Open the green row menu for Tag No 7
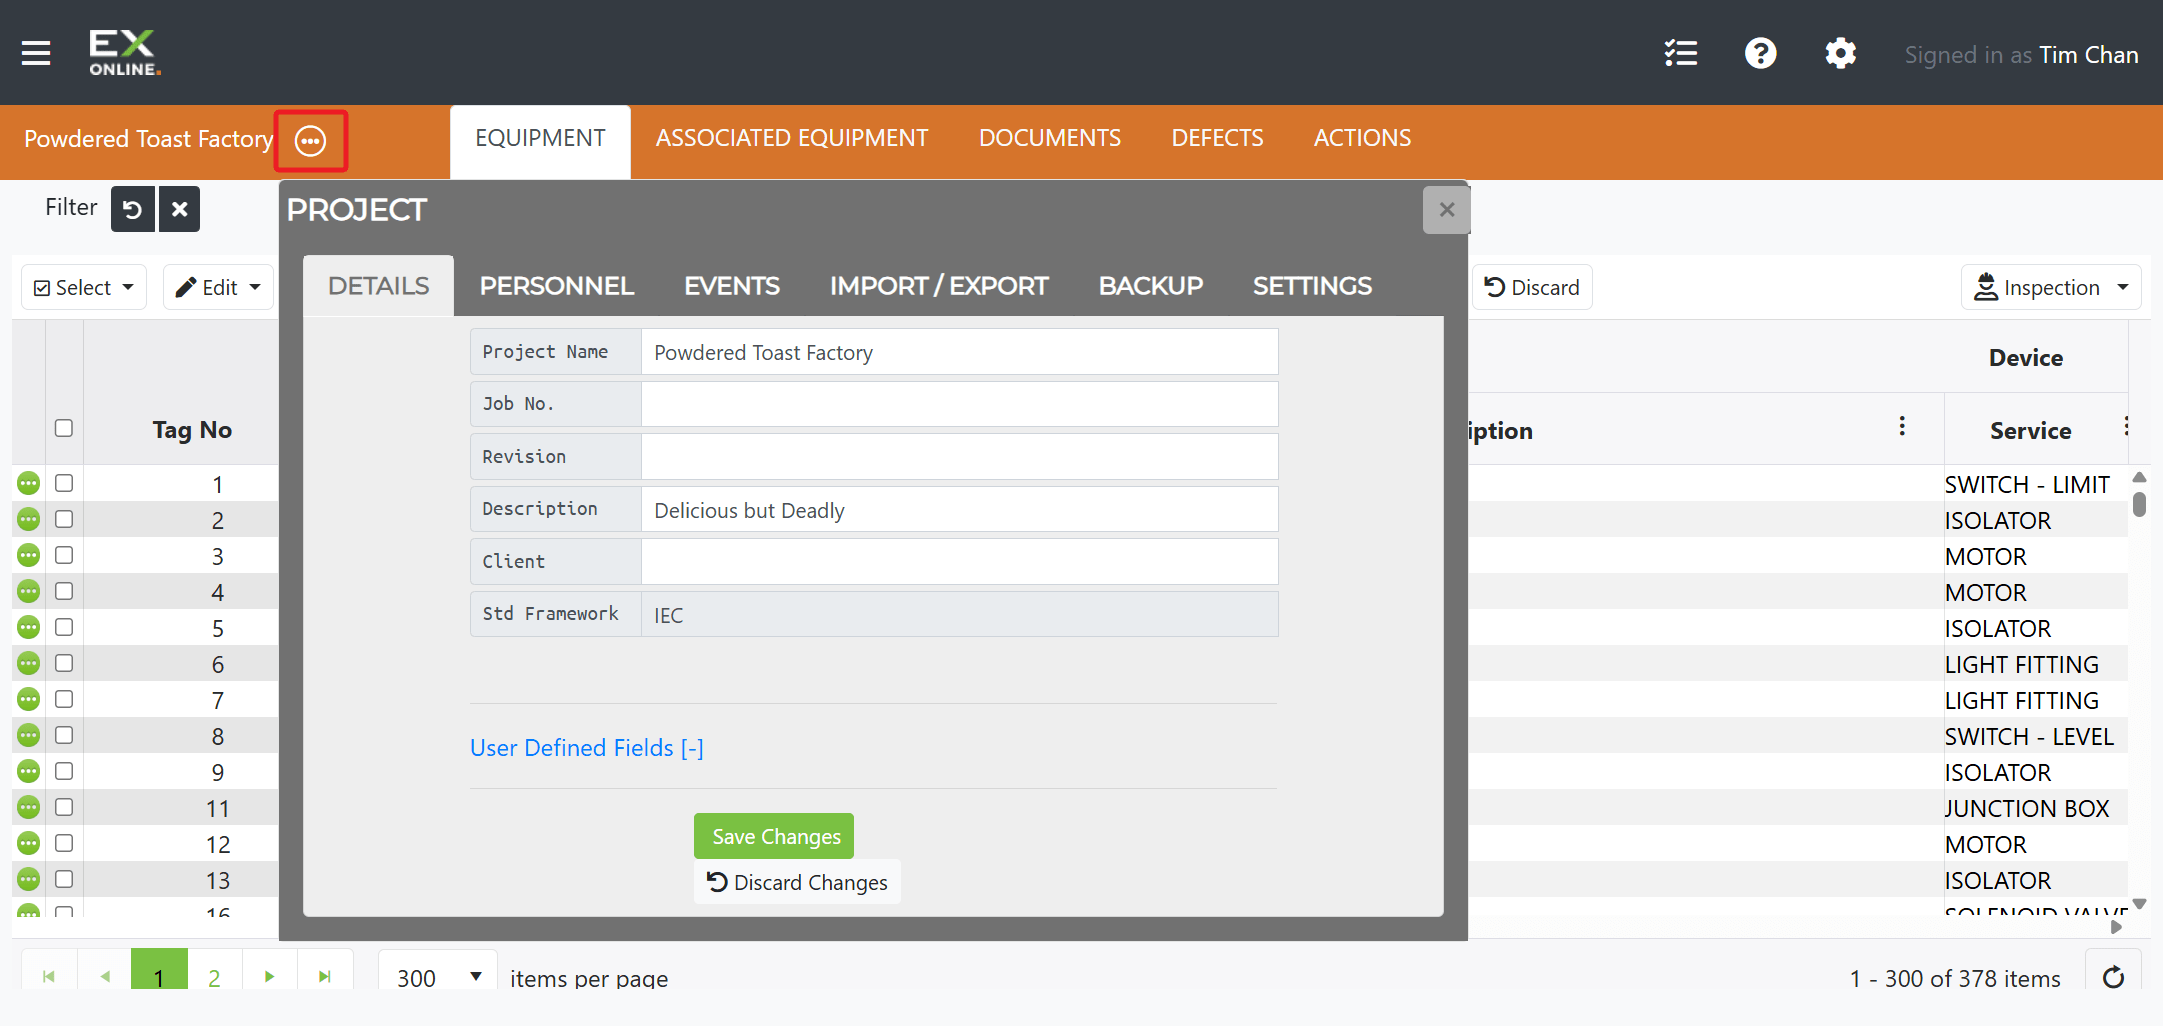The image size is (2163, 1026). [29, 700]
